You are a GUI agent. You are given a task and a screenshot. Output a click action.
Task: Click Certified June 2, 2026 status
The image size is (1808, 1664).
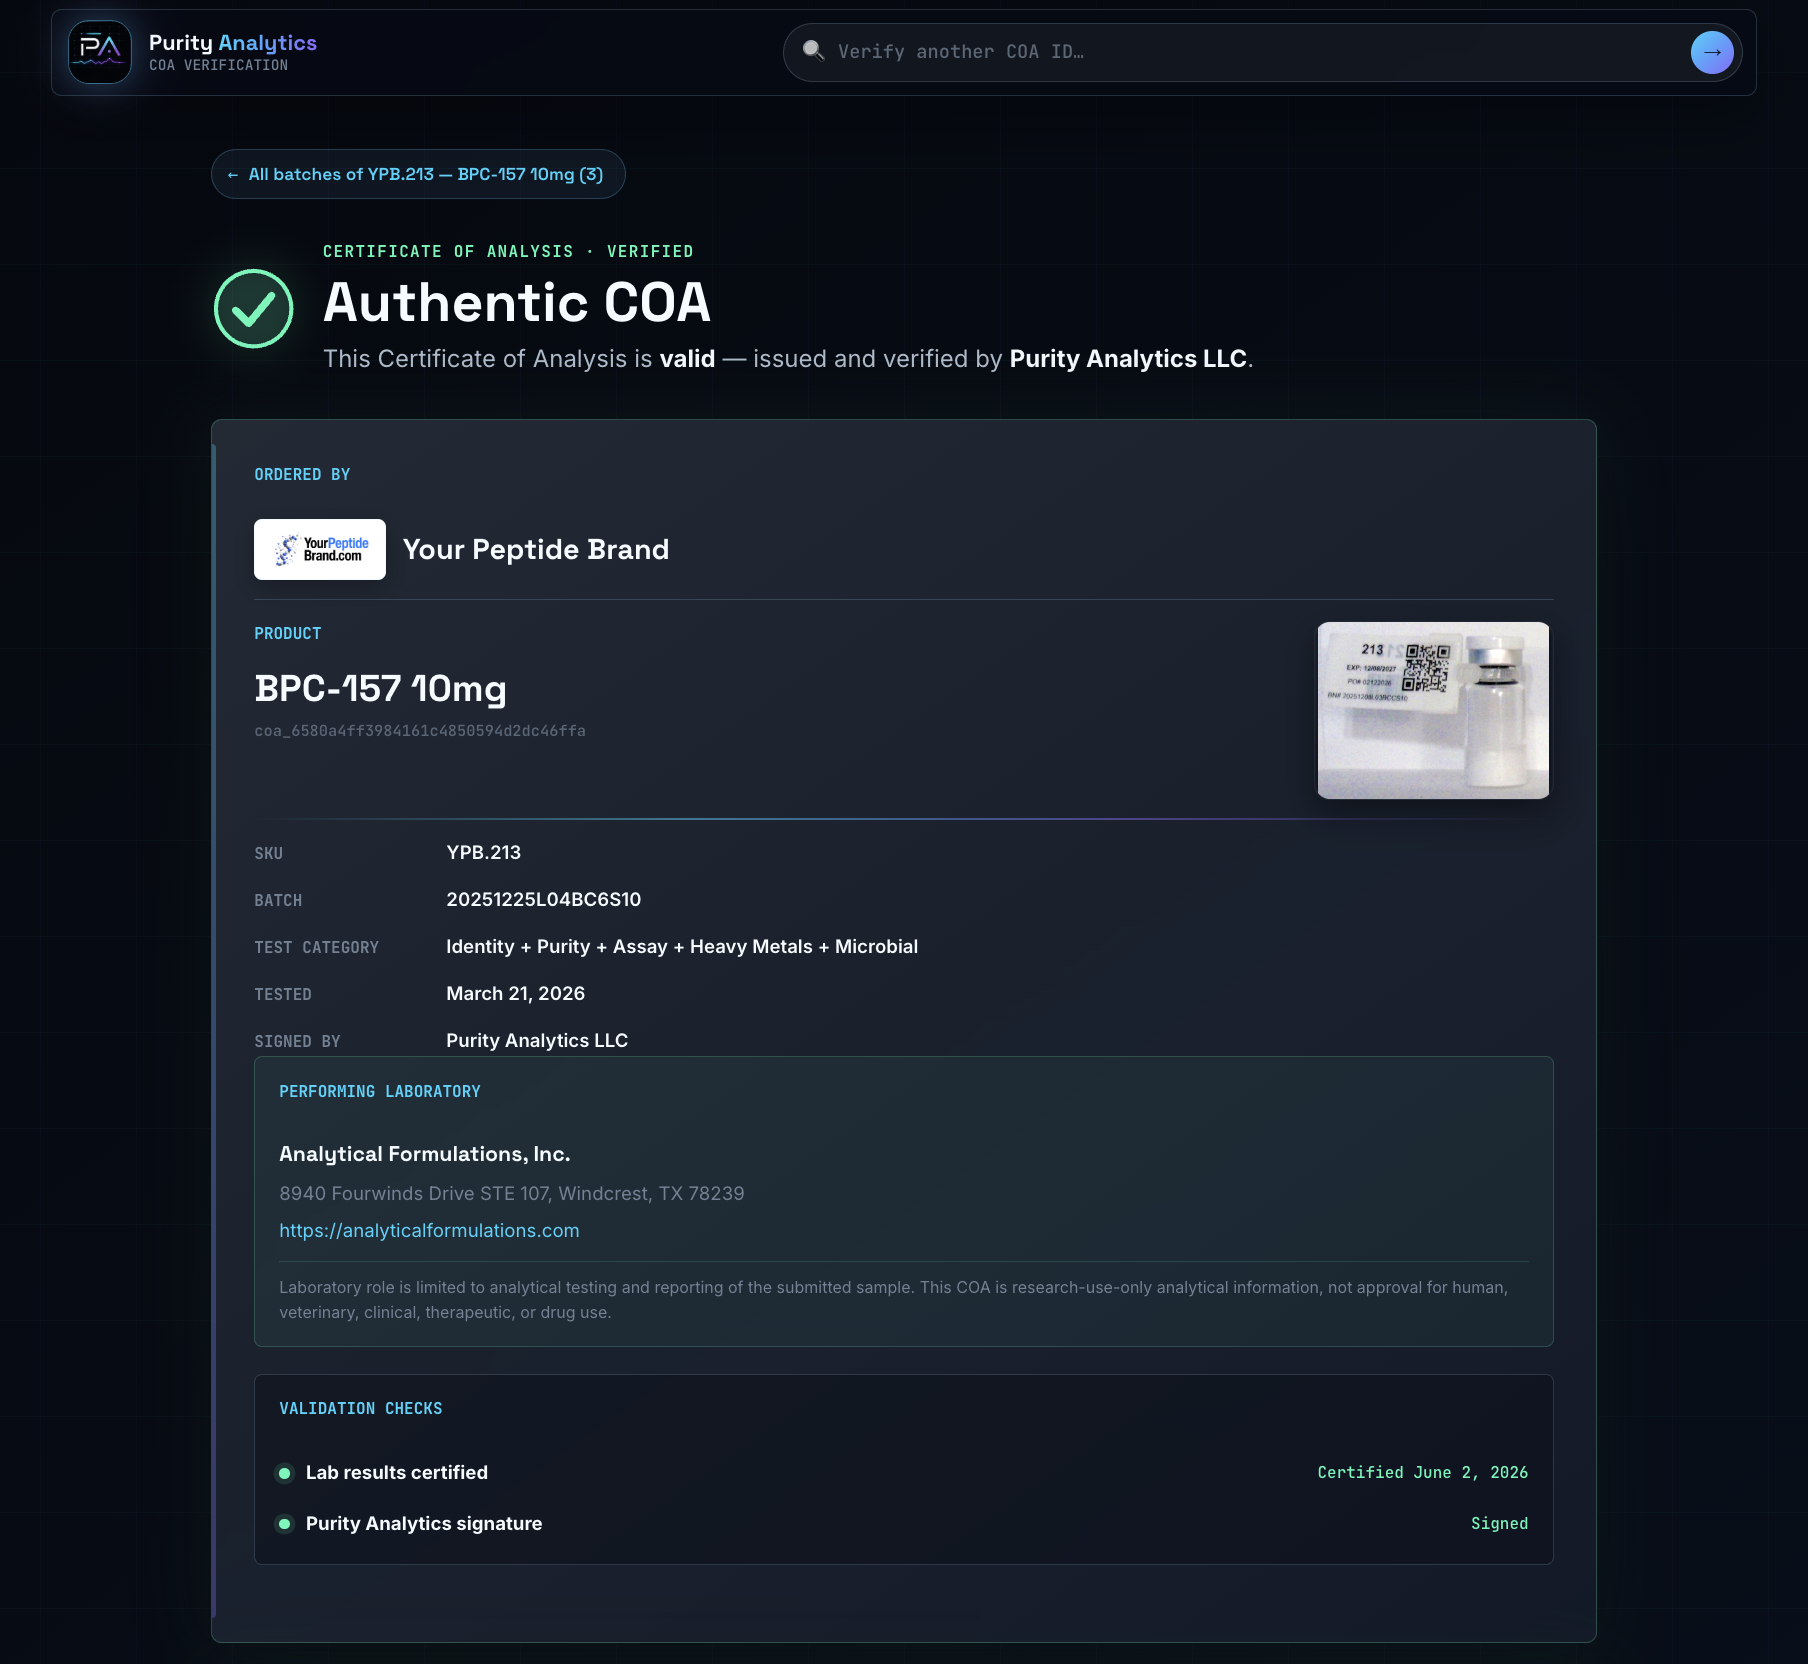[1422, 1473]
